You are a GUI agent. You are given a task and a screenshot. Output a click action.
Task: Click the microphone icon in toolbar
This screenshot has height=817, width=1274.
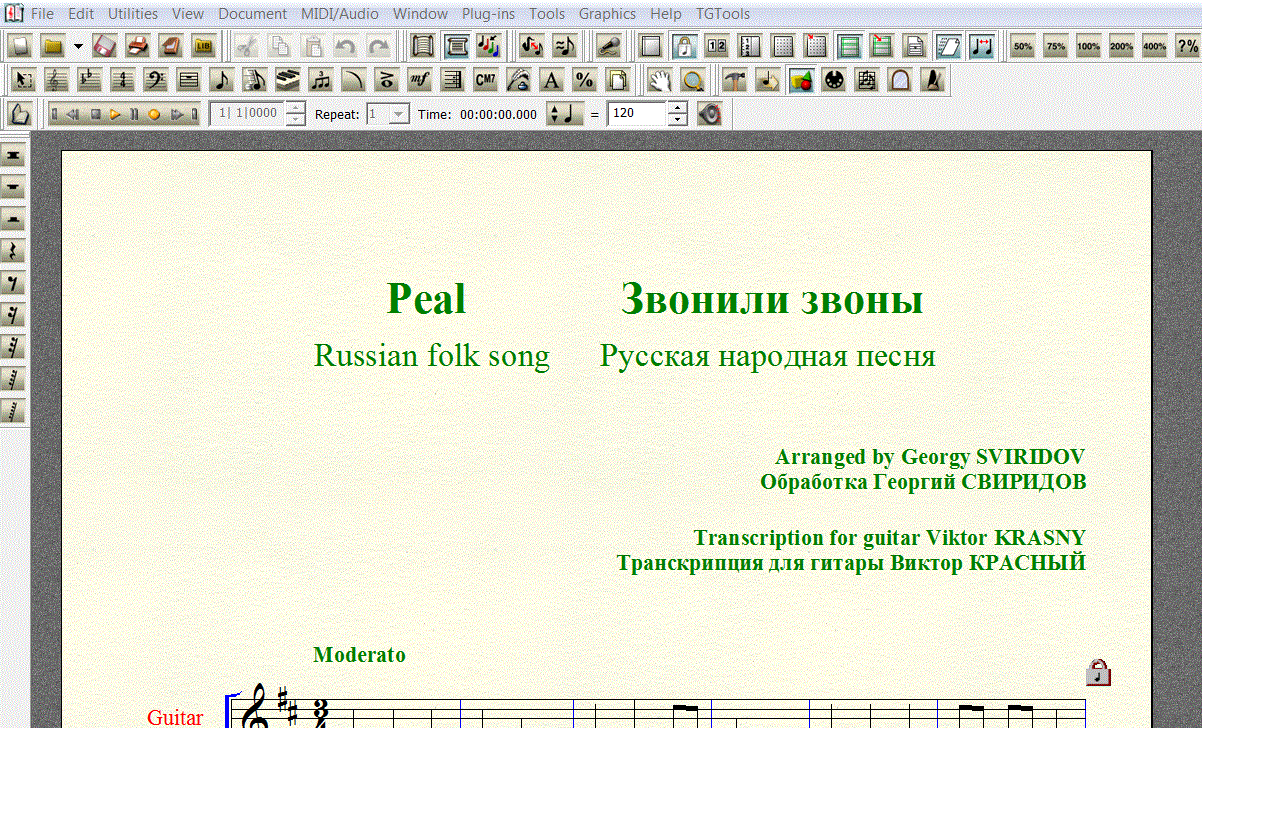coord(608,46)
